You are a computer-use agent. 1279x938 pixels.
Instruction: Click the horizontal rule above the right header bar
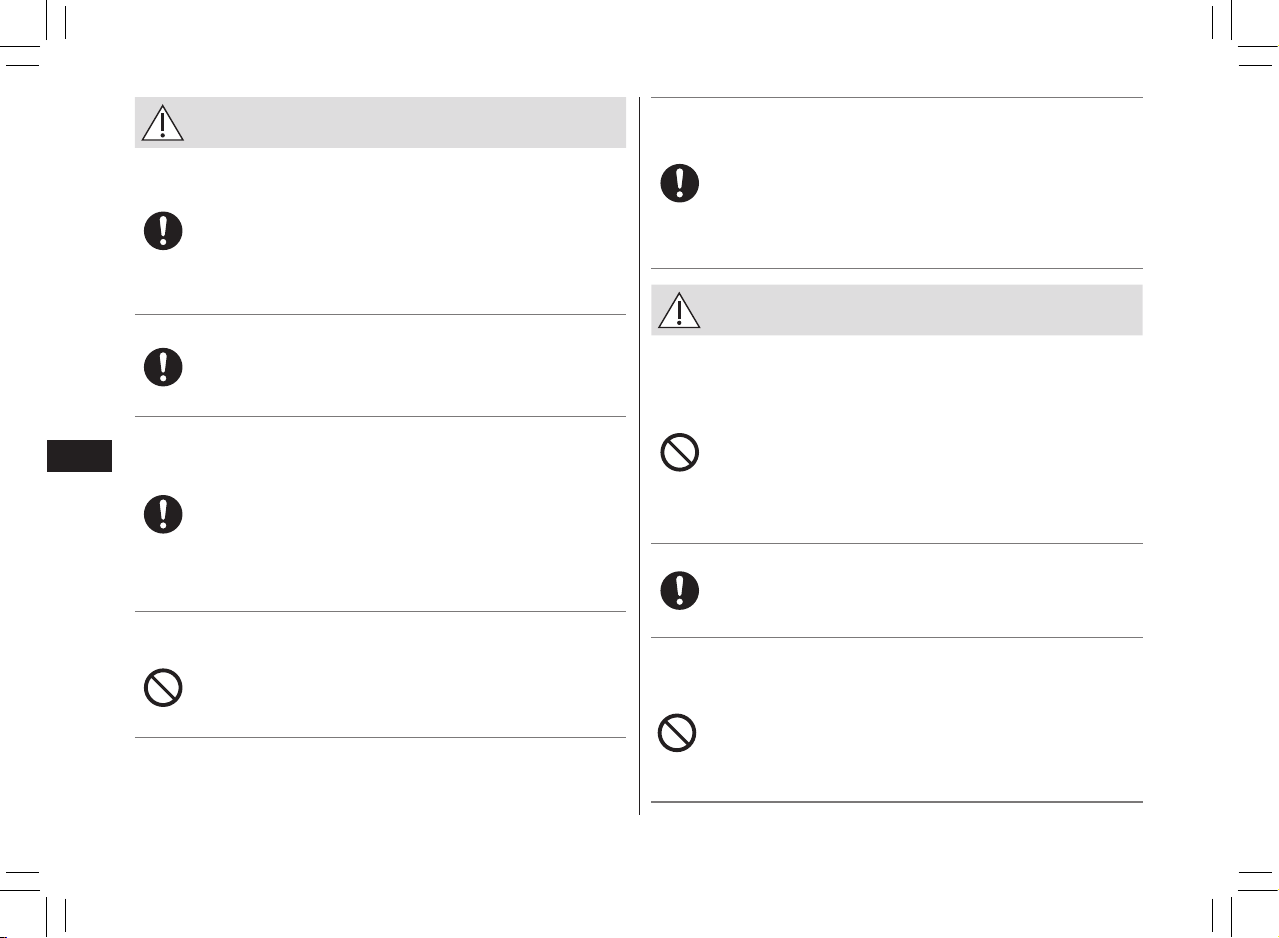point(897,268)
